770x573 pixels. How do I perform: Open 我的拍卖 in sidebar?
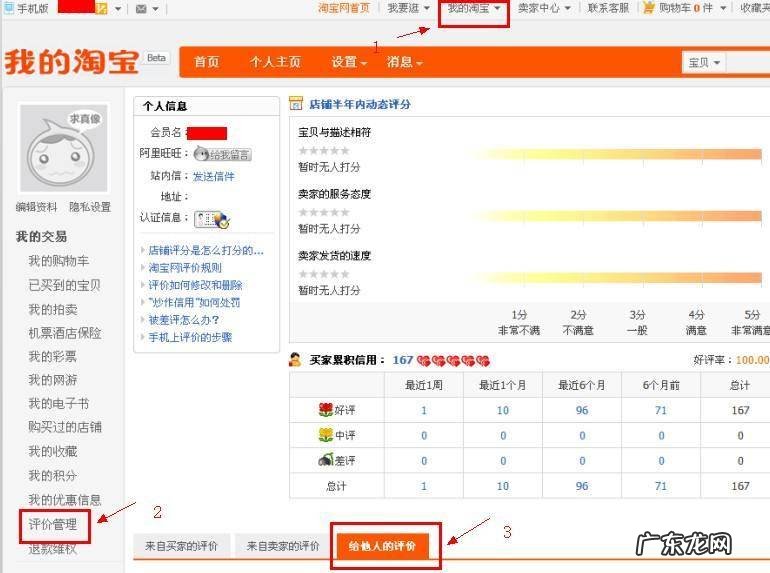click(x=53, y=309)
